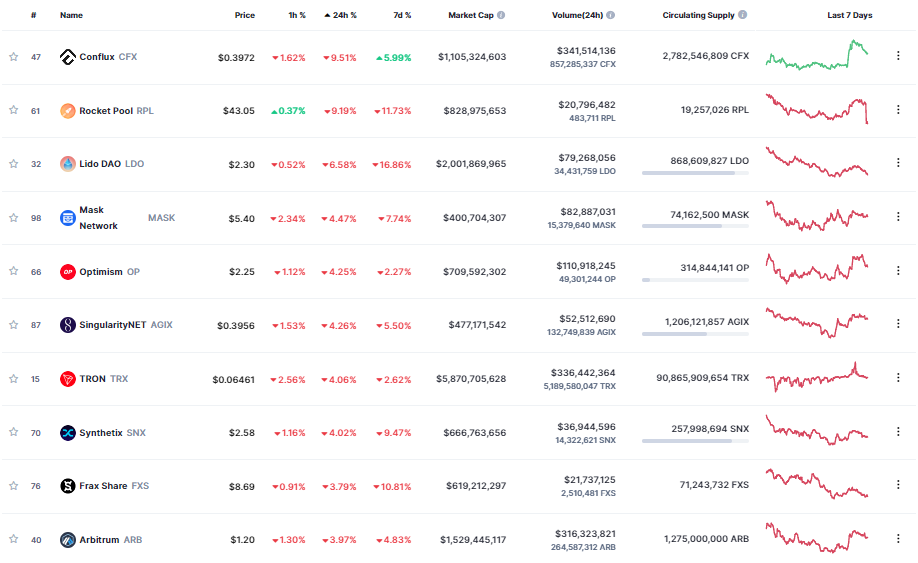Sort the table by Price column header
918x563 pixels.
(x=244, y=16)
